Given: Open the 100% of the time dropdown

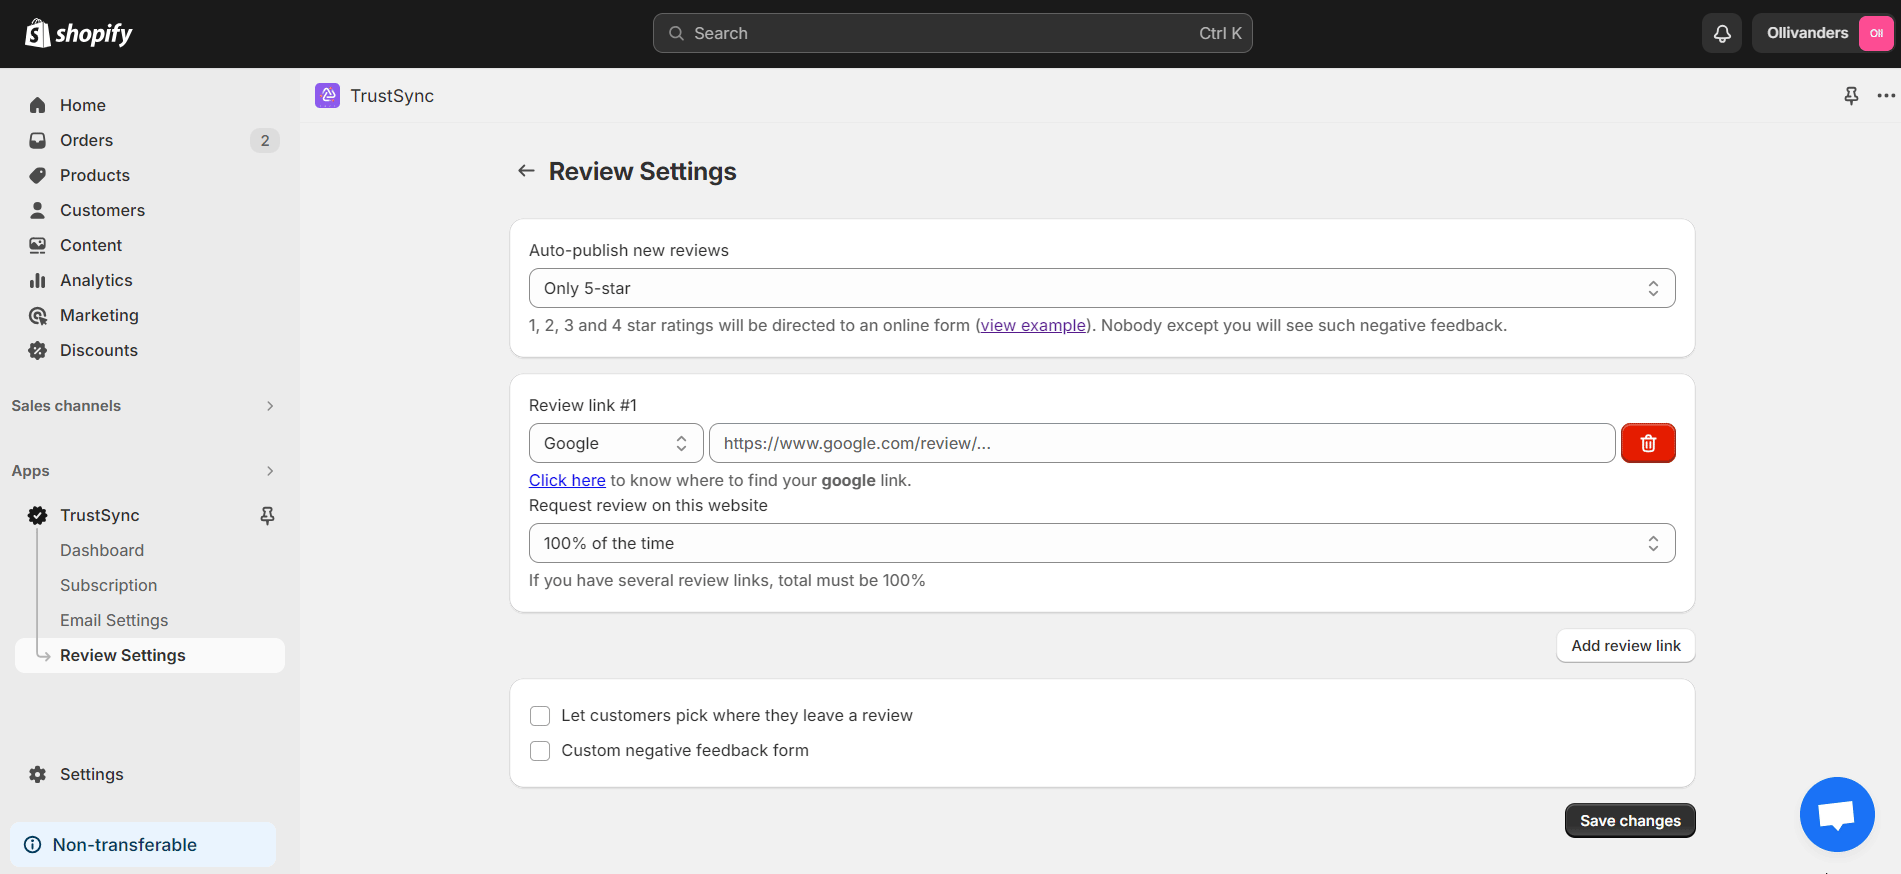Looking at the screenshot, I should coord(1102,543).
